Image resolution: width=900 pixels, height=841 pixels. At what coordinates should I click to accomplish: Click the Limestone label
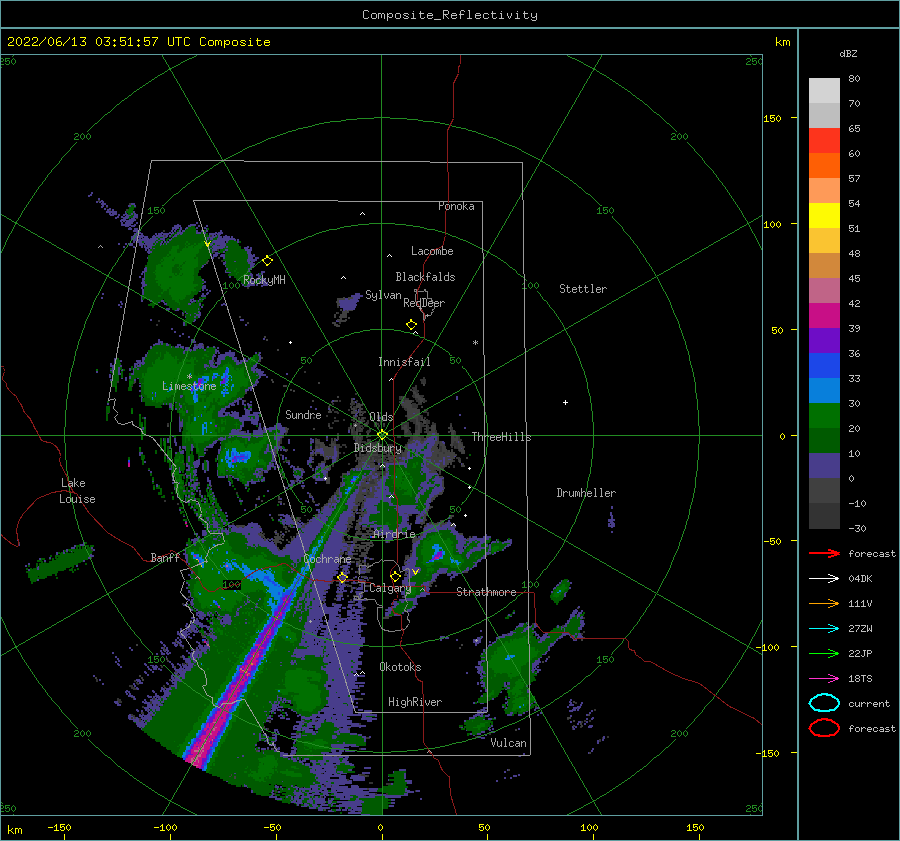click(189, 386)
